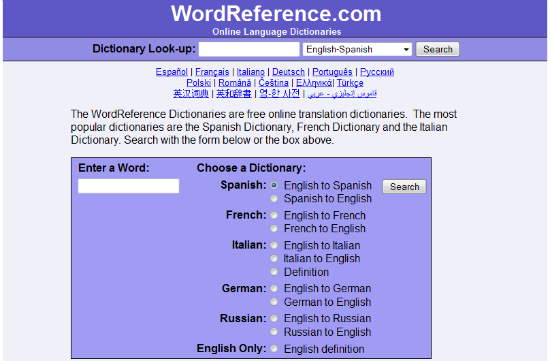Image resolution: width=550 pixels, height=361 pixels.
Task: Select the French to English radio button
Action: [x=274, y=228]
